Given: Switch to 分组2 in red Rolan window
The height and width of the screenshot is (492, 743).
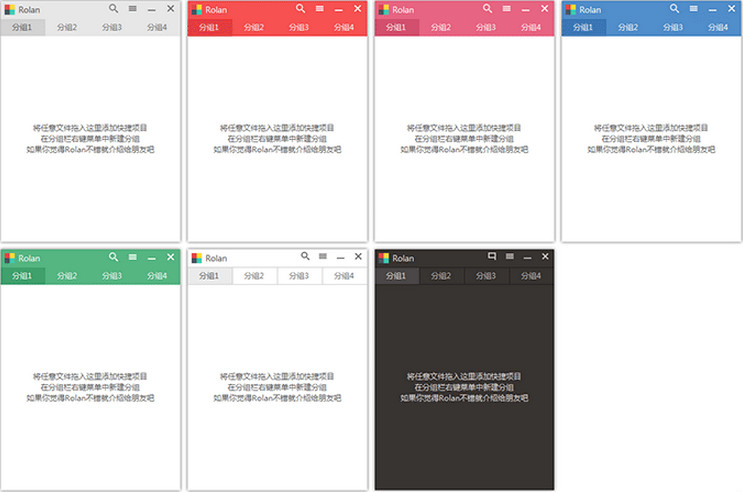Looking at the screenshot, I should [x=254, y=27].
